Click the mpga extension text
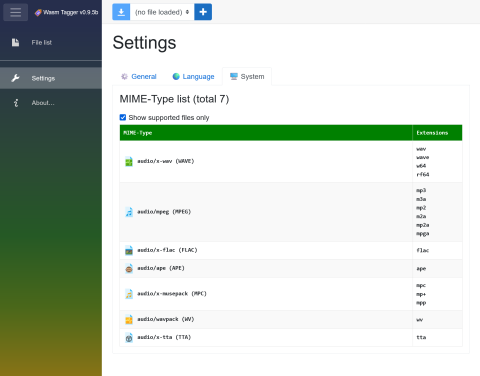This screenshot has height=376, width=480. click(x=423, y=234)
